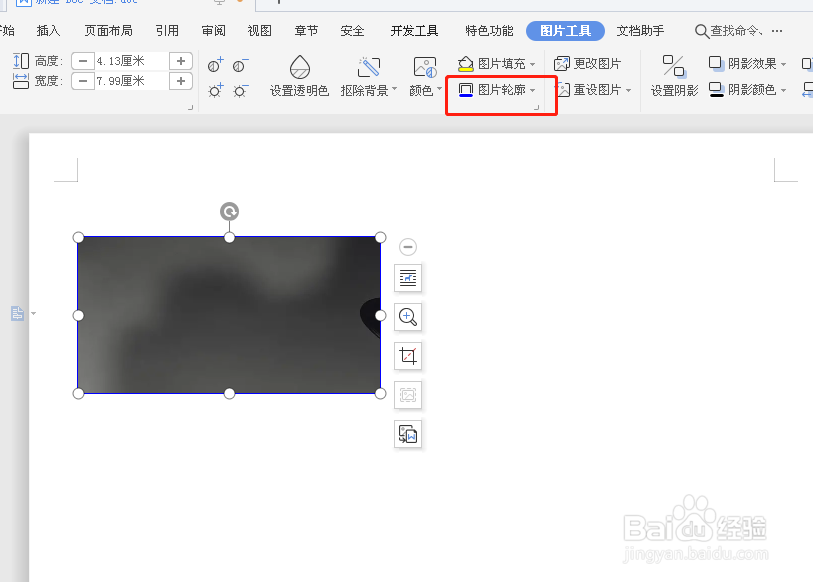
Task: Increase picture height with plus button
Action: tap(181, 61)
